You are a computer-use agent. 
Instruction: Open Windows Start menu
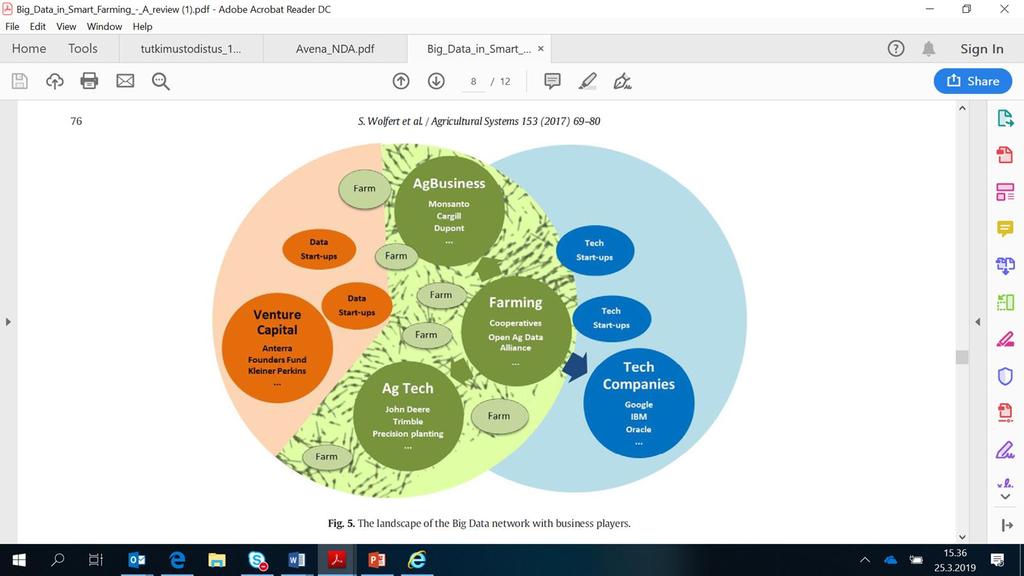pyautogui.click(x=19, y=560)
